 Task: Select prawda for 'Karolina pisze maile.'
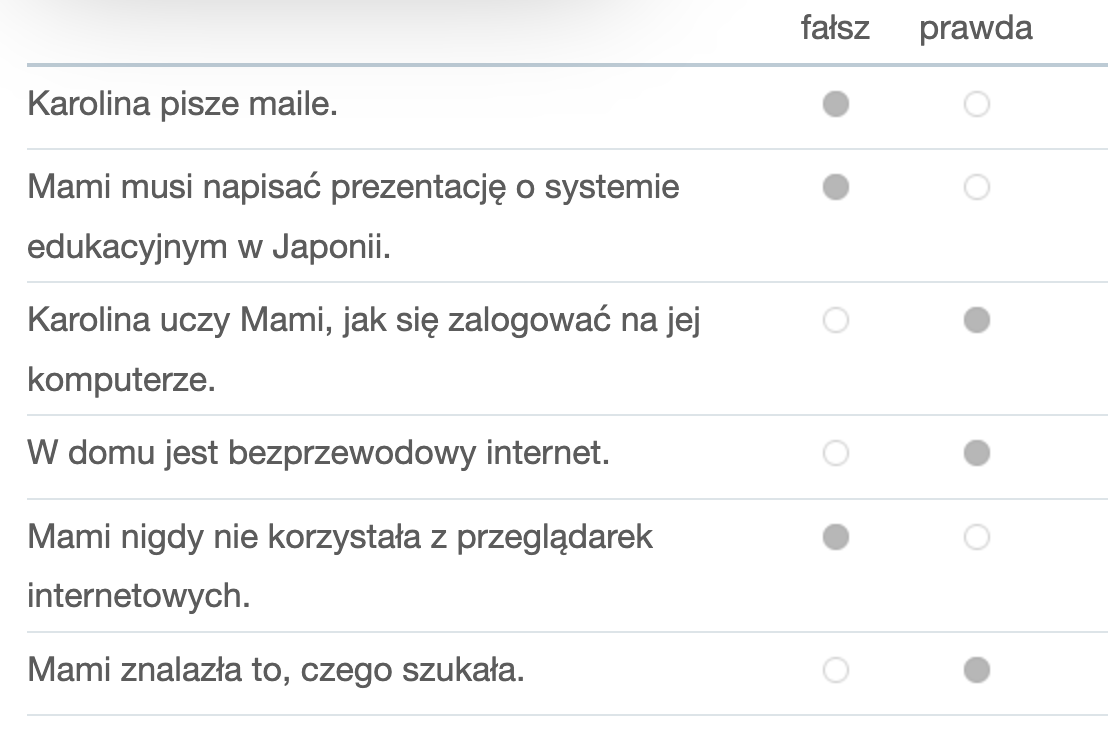point(977,104)
